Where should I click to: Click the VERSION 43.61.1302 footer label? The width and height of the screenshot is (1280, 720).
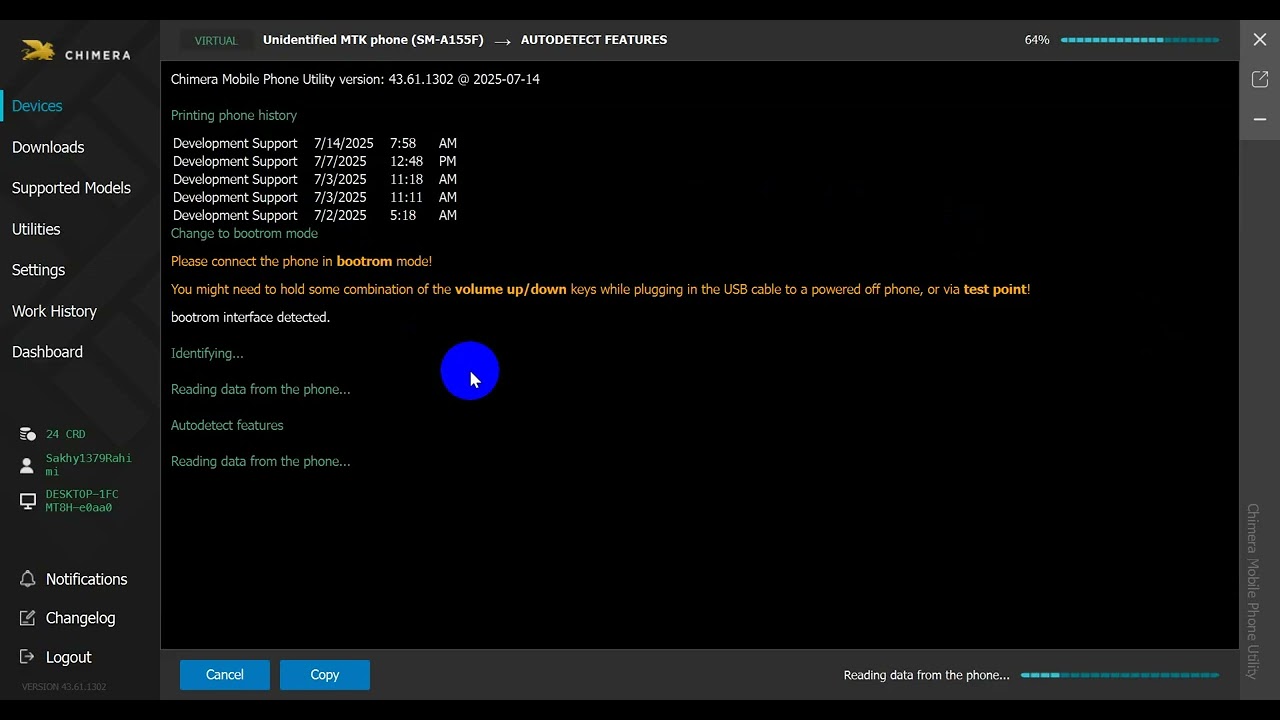pyautogui.click(x=64, y=687)
